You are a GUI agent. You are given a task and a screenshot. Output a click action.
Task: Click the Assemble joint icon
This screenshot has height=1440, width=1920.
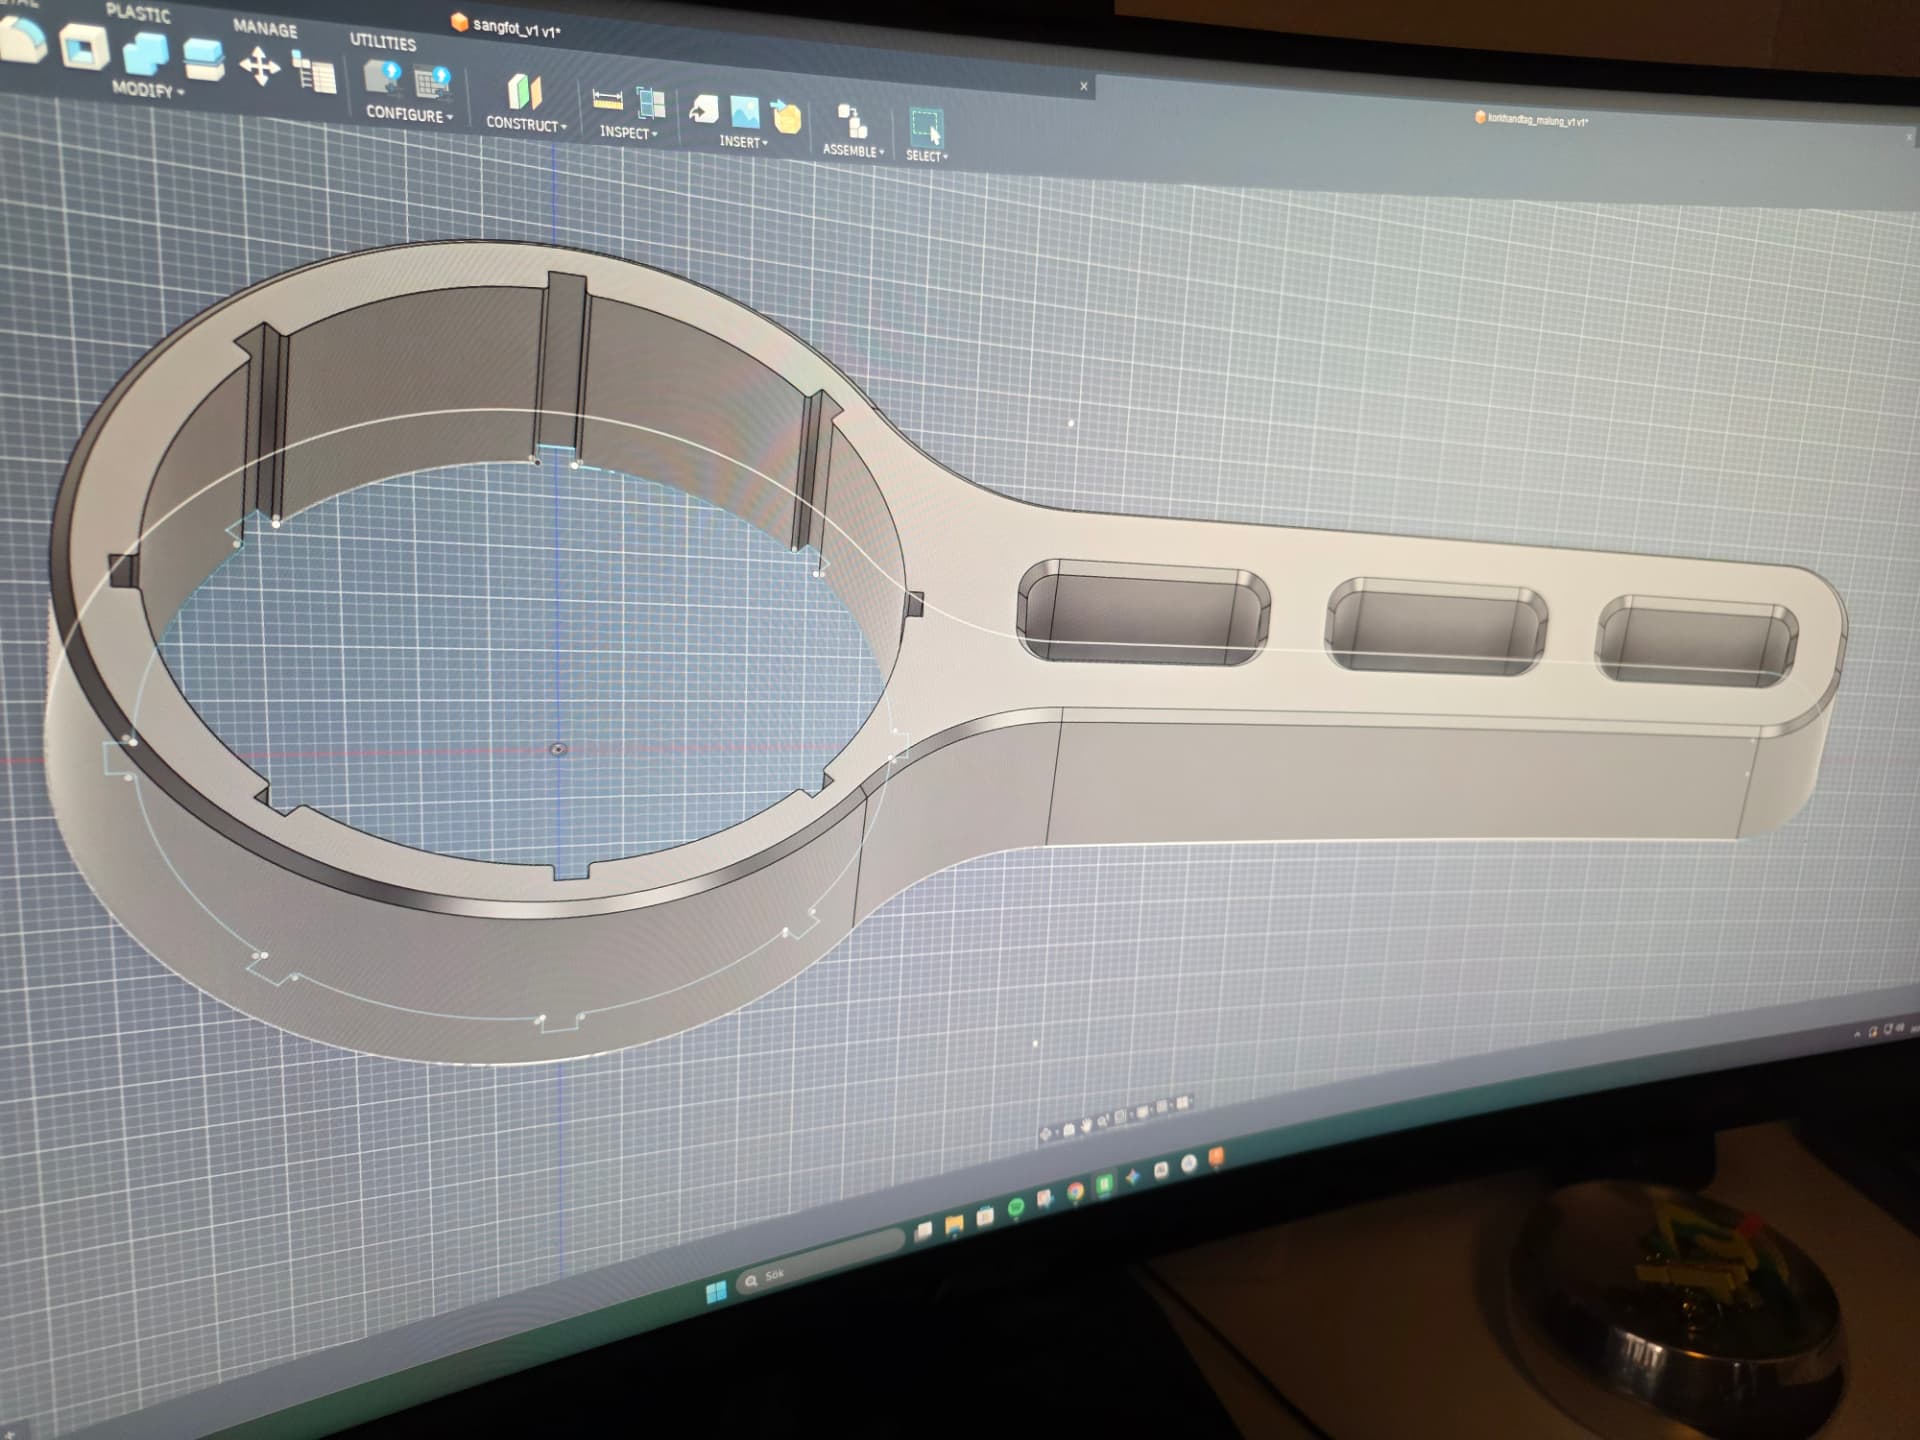pyautogui.click(x=852, y=122)
